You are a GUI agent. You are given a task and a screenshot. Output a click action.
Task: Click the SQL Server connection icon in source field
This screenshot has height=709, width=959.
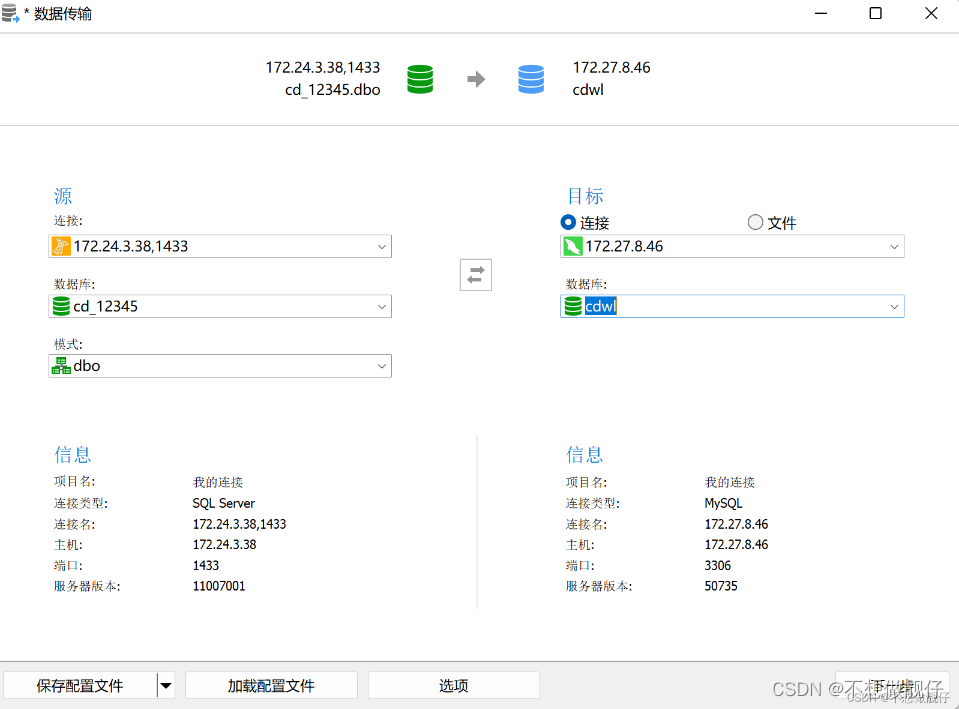[x=61, y=247]
